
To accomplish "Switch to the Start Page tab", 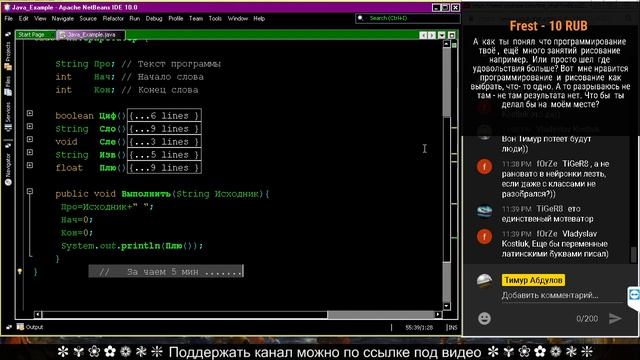I will pyautogui.click(x=35, y=35).
